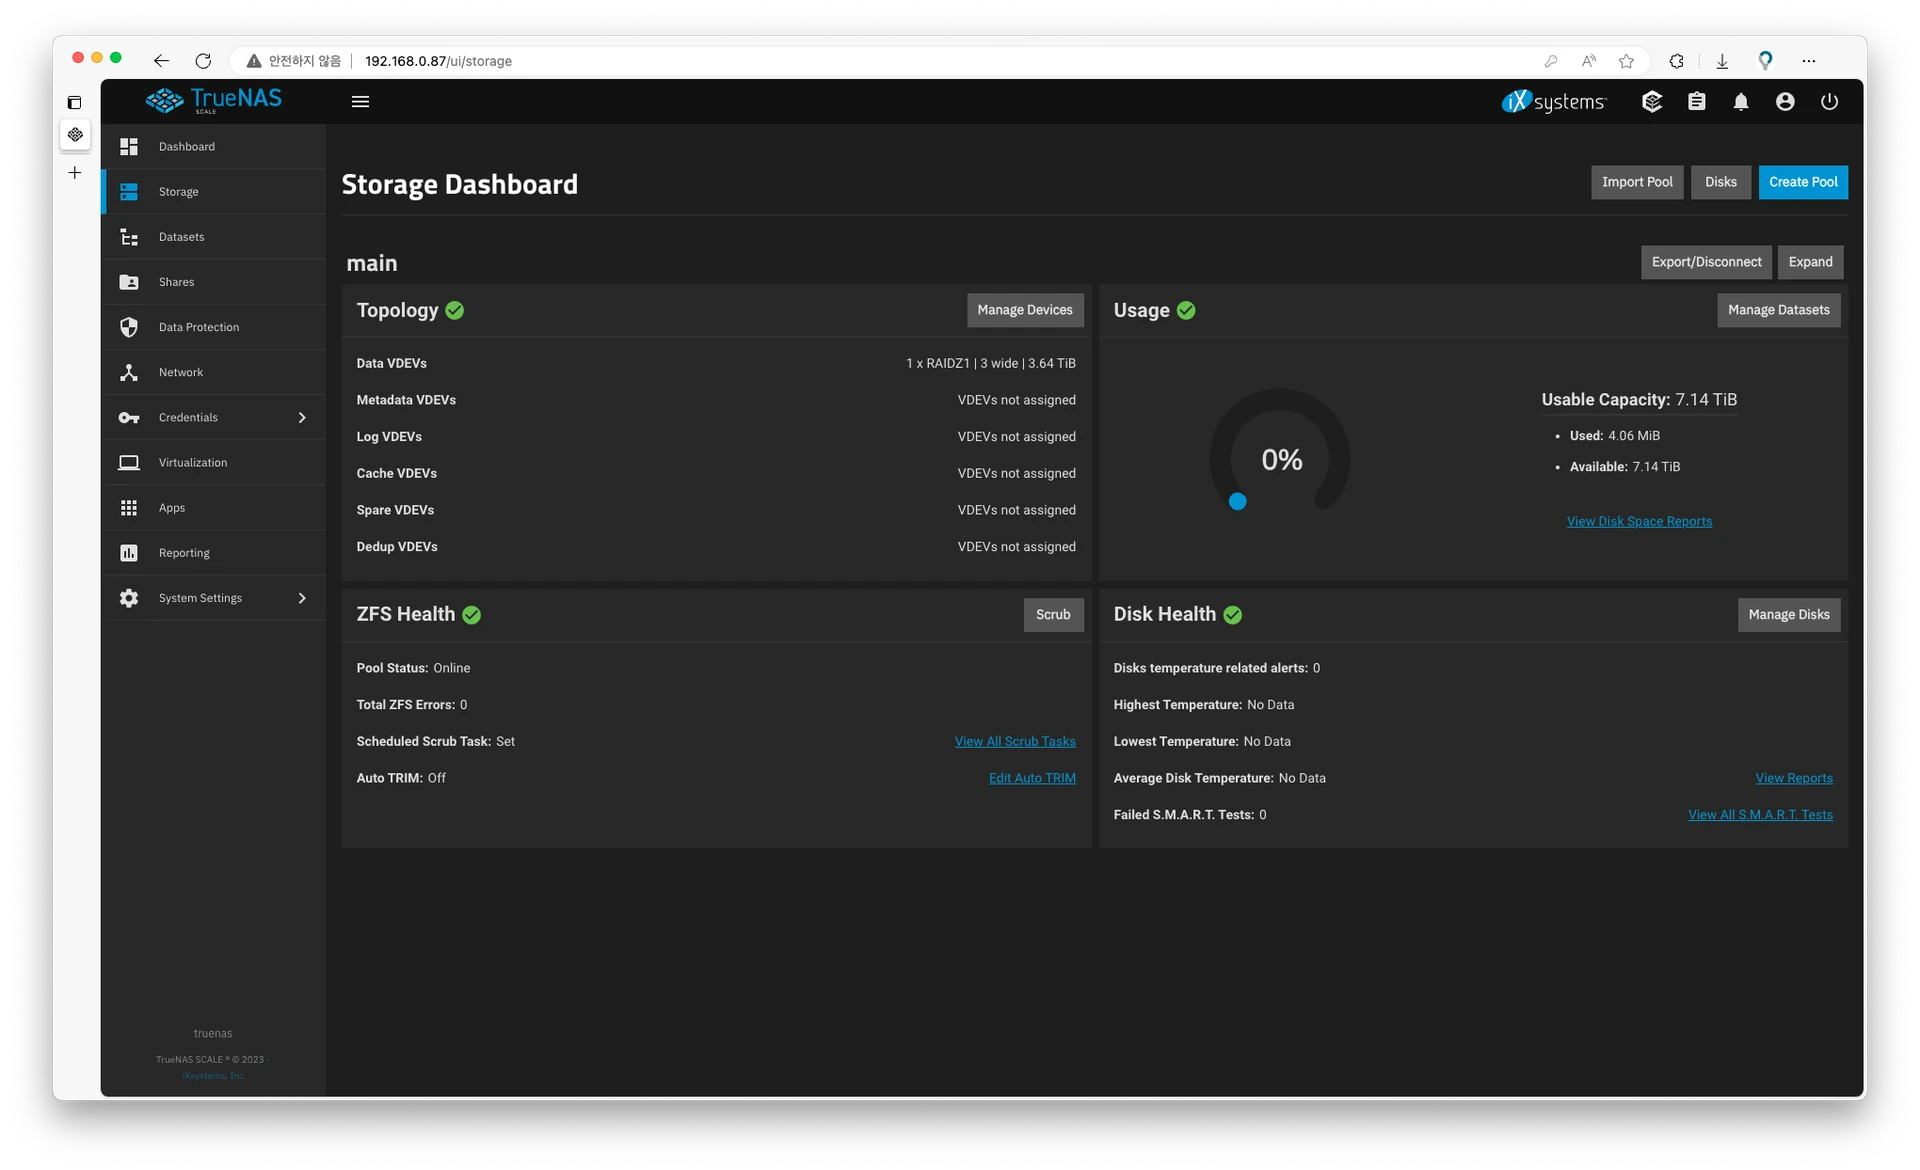The width and height of the screenshot is (1920, 1170).
Task: Click the Scrub button in ZFS Health
Action: coord(1052,615)
